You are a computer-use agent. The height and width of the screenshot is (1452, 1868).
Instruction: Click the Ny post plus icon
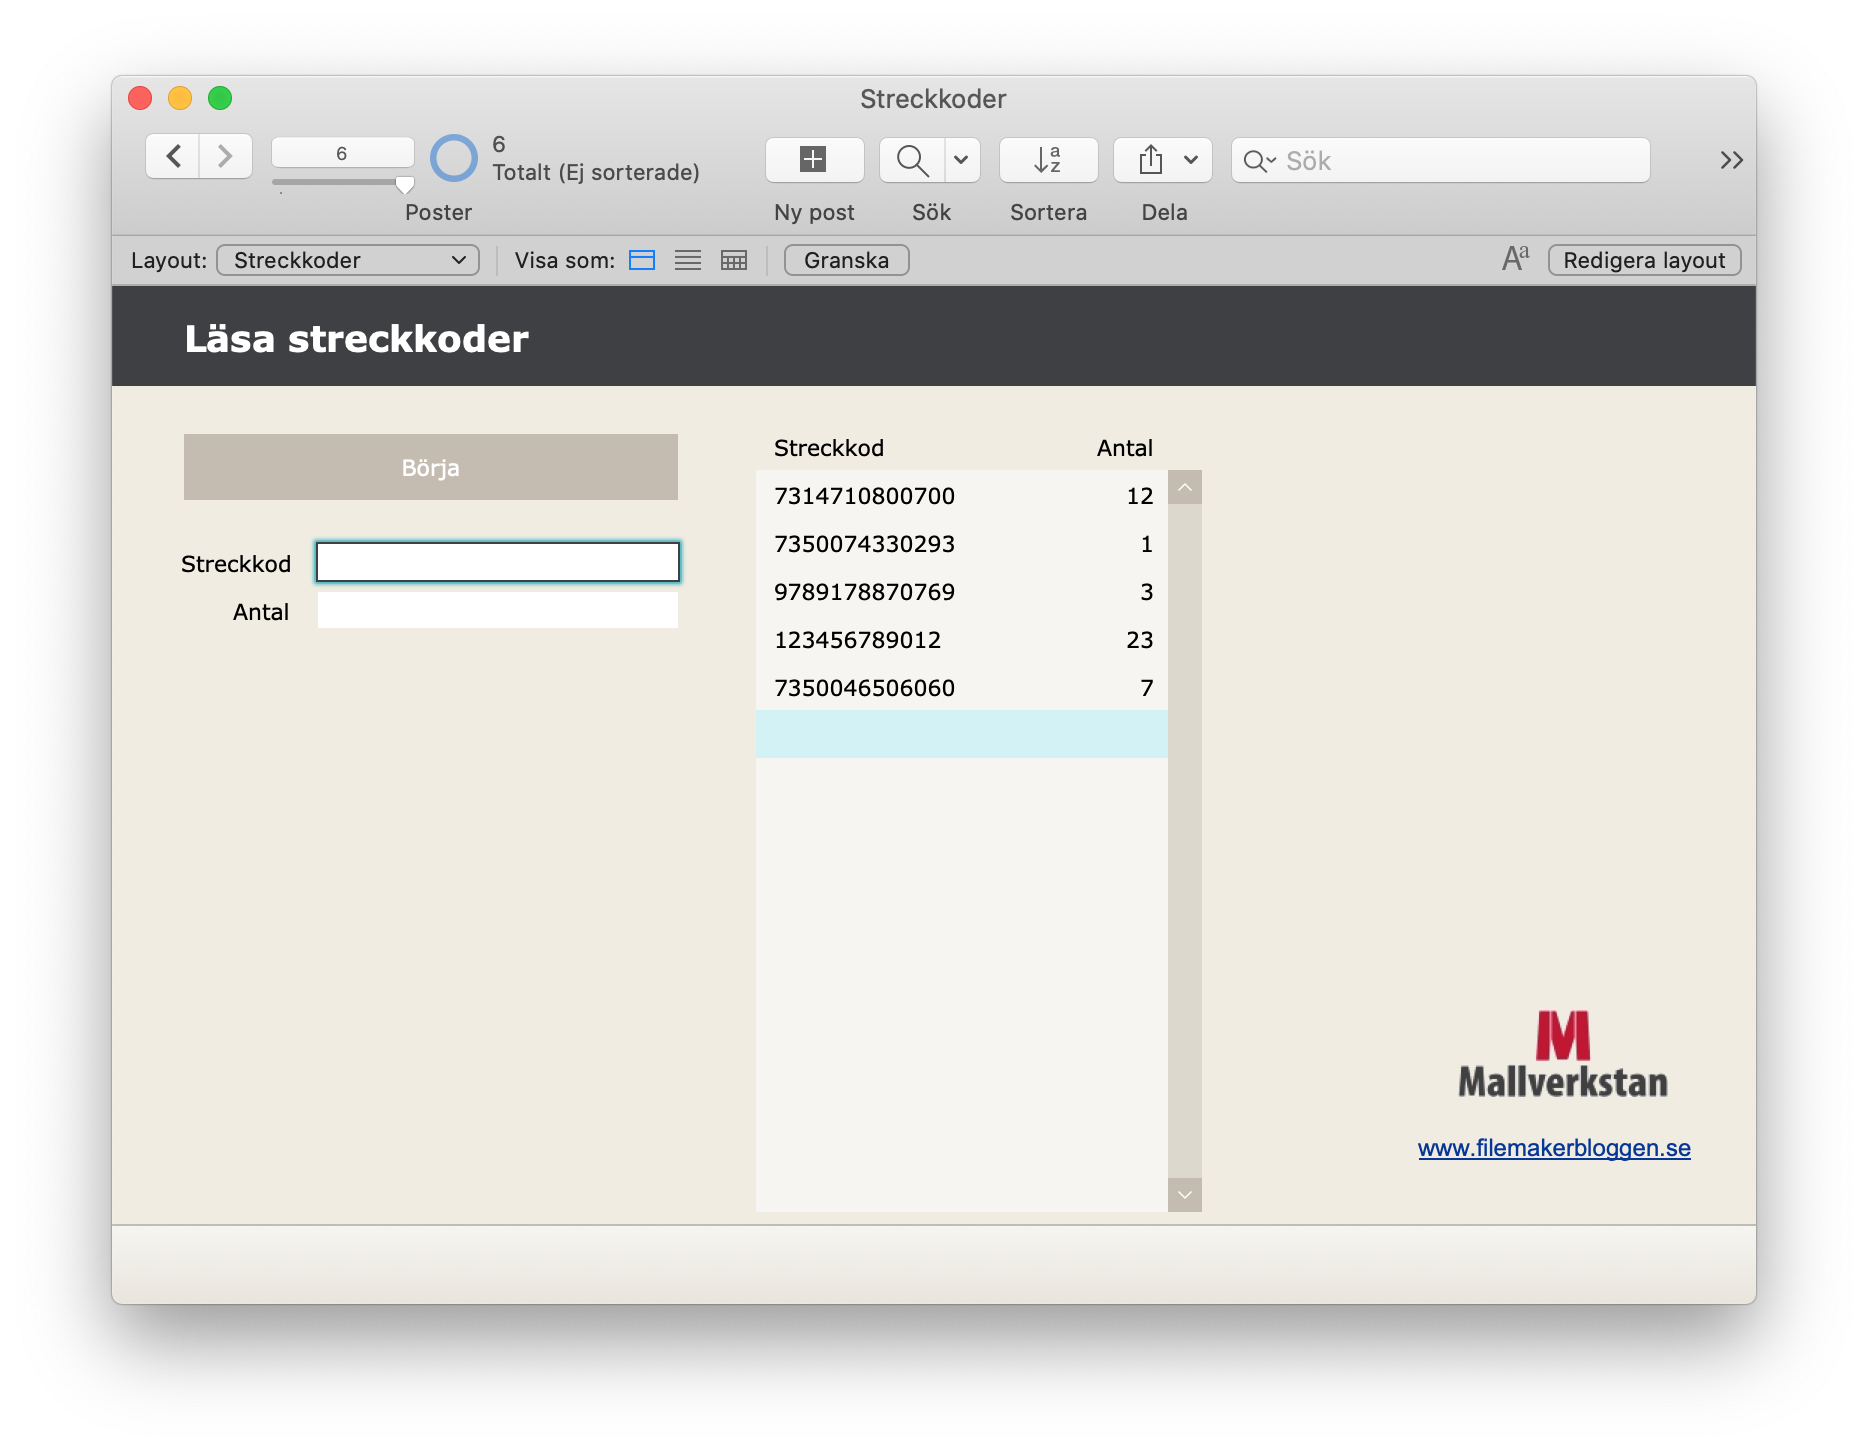[x=814, y=160]
